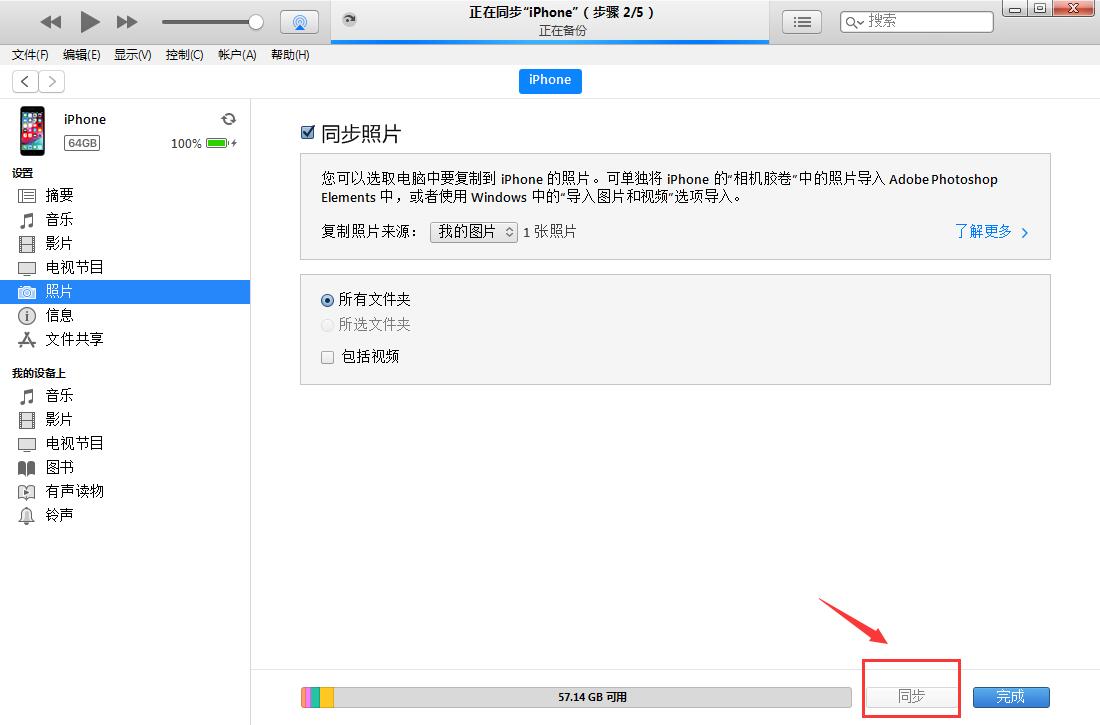Click the AirPlay icon in the toolbar
The image size is (1100, 725).
pos(299,21)
